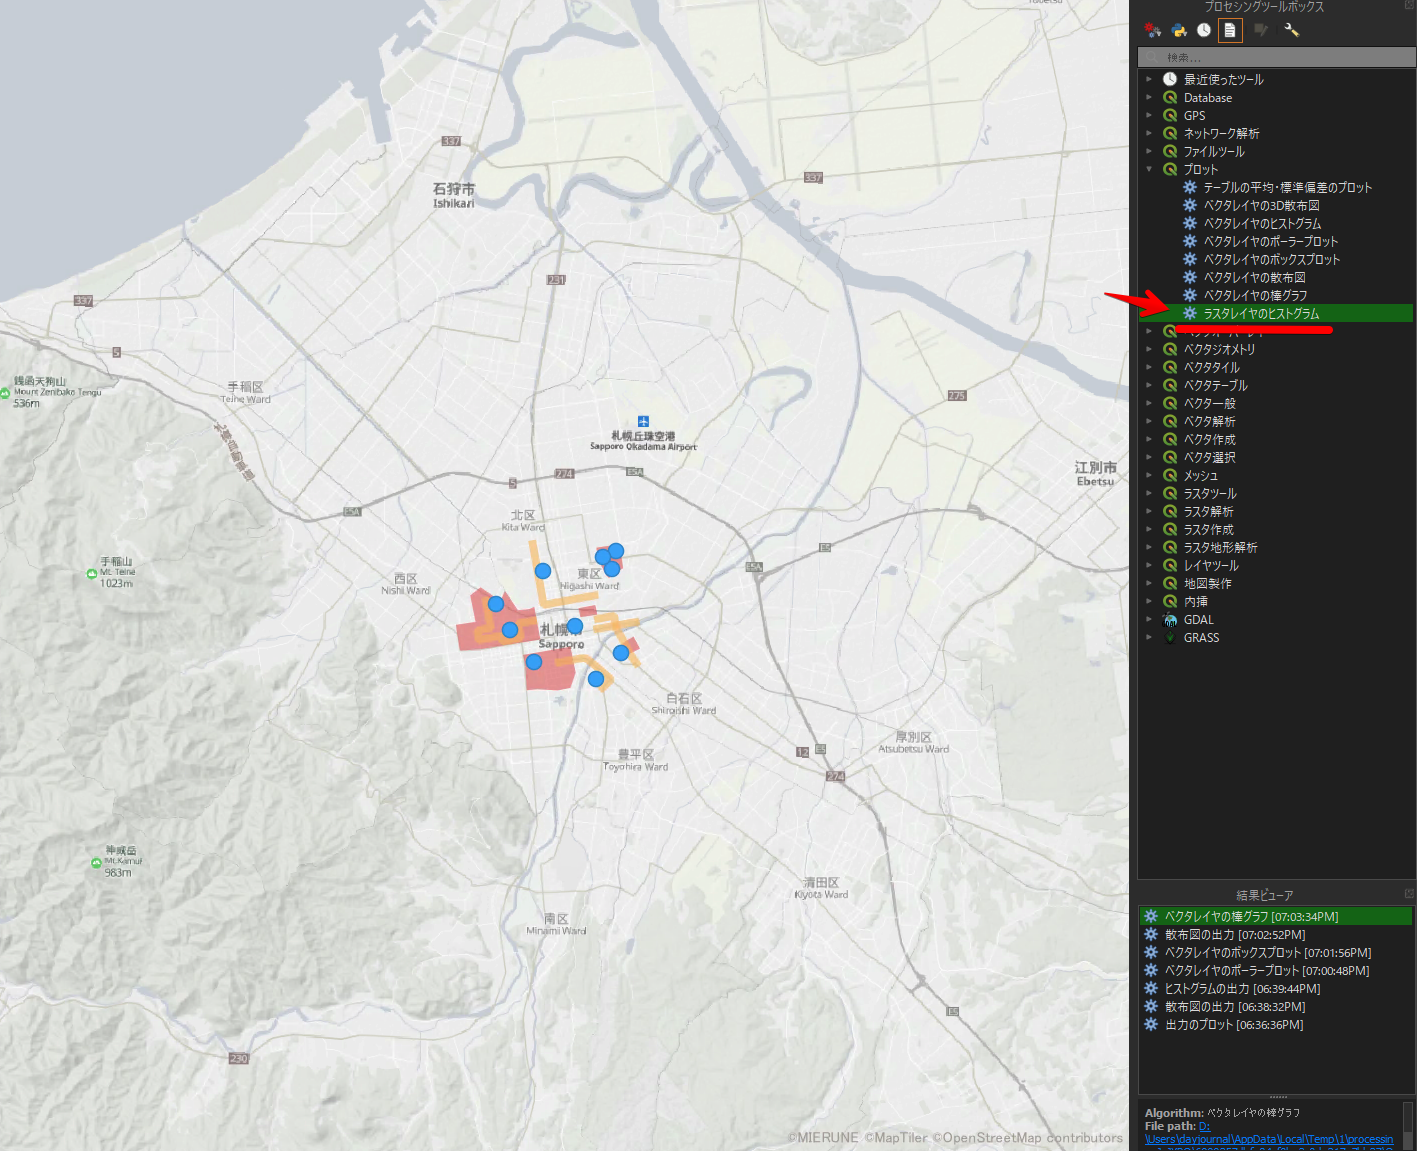Expand the 最近使ったツール group
The width and height of the screenshot is (1417, 1151).
pyautogui.click(x=1149, y=79)
